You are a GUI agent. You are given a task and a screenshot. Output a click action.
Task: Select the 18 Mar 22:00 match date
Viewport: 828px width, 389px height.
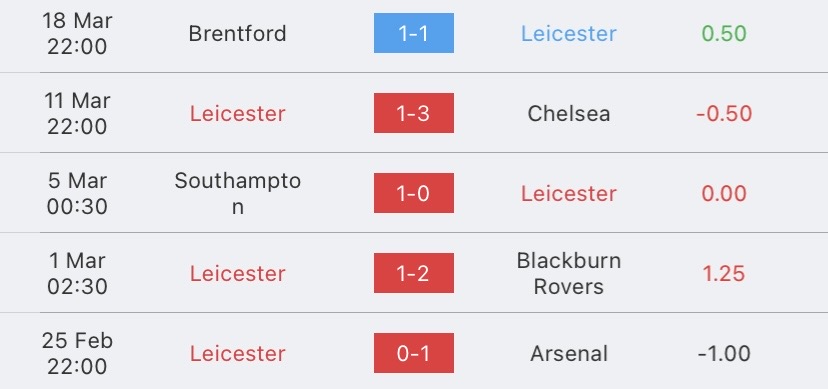tap(77, 34)
